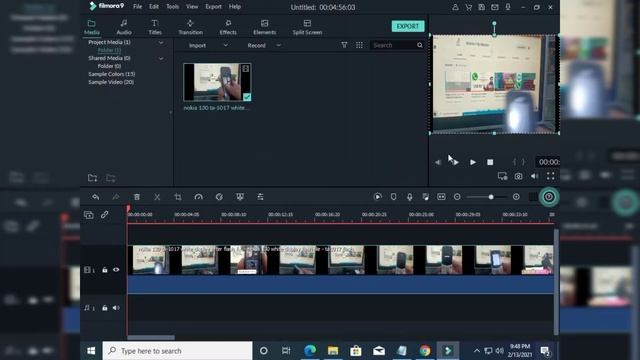
Task: Select Sample Video (20)
Action: (x=111, y=82)
